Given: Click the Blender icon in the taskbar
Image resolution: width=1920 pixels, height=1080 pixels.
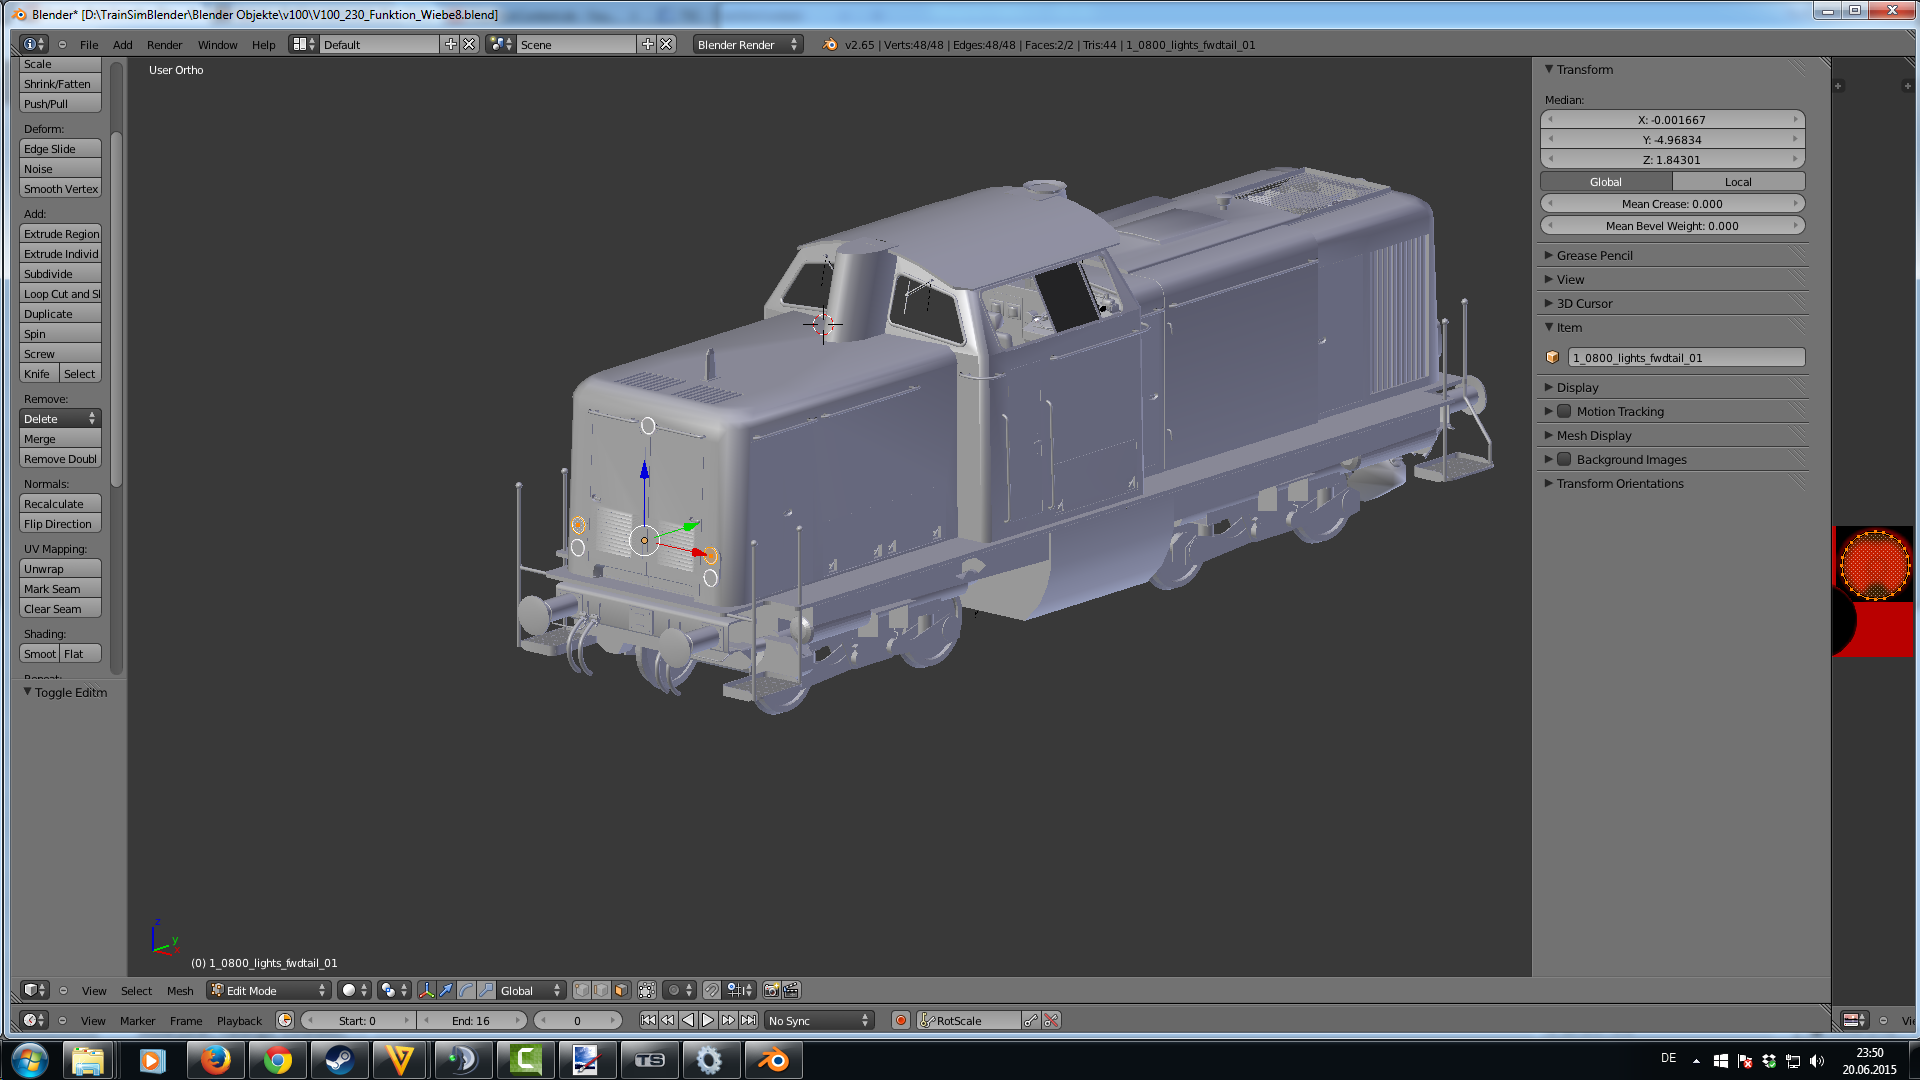Looking at the screenshot, I should (772, 1060).
